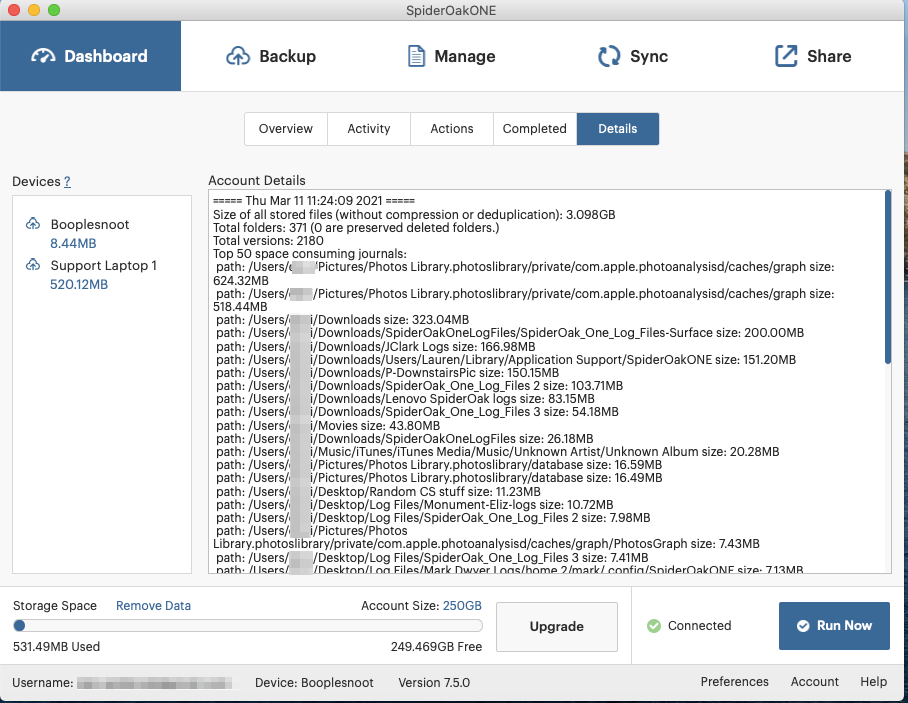Screen dimensions: 908x703
Task: Click the Share external arrow icon
Action: point(786,56)
